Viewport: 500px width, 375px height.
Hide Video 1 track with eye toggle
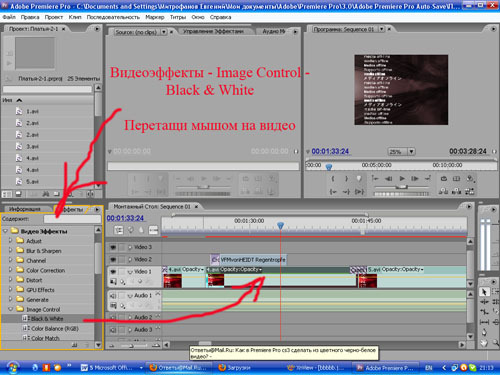[x=113, y=272]
